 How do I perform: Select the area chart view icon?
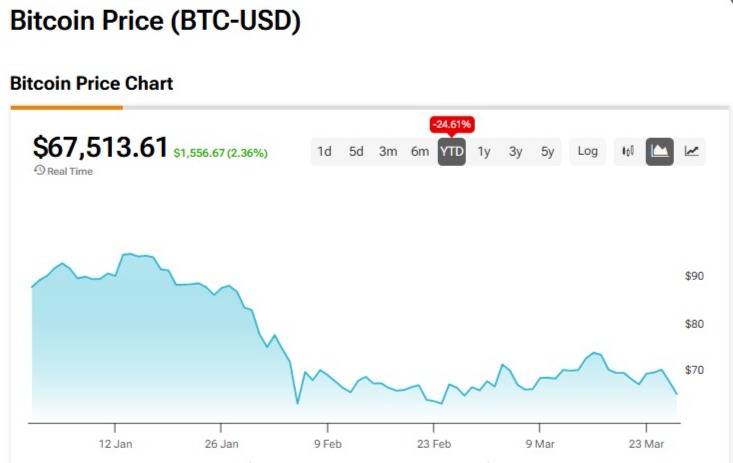coord(660,151)
